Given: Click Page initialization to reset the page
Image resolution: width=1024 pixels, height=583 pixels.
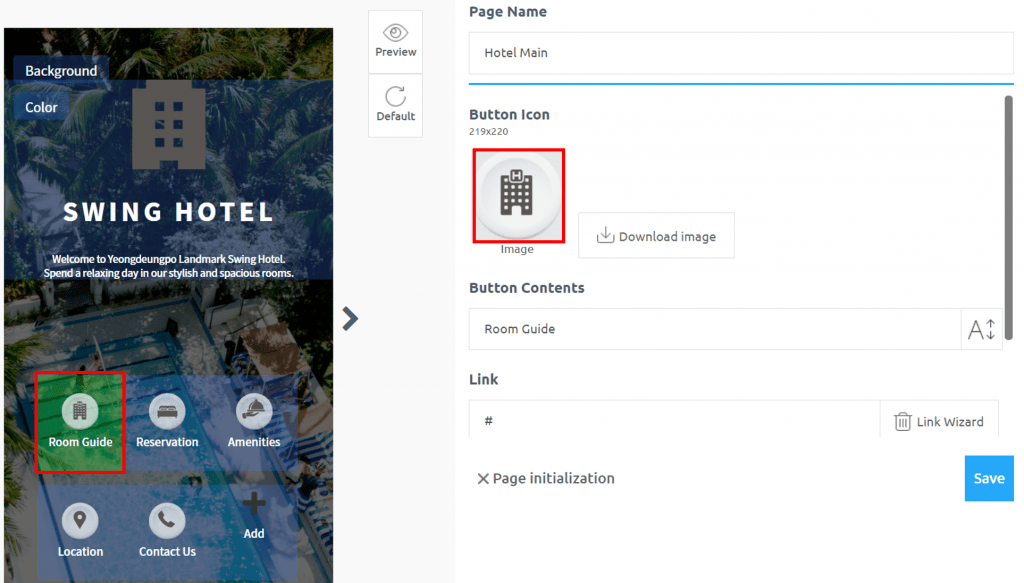Looking at the screenshot, I should 546,478.
